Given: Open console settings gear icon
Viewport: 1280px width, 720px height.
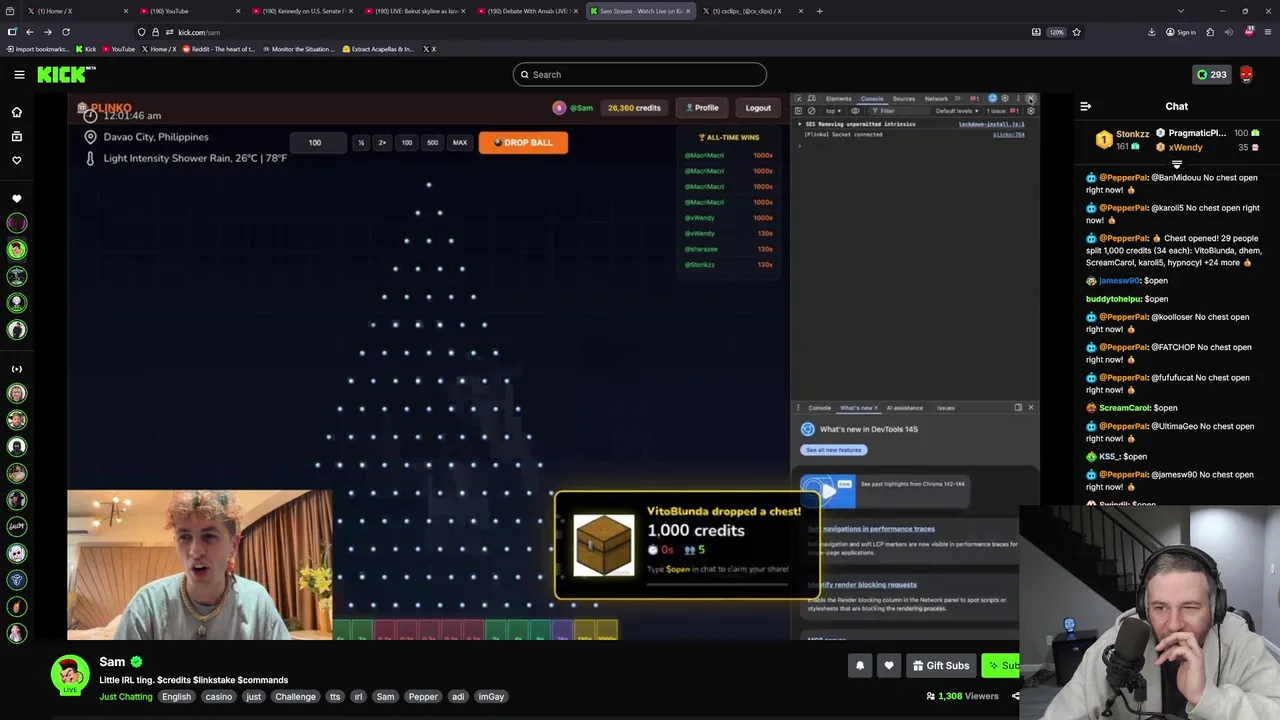Looking at the screenshot, I should [1031, 111].
